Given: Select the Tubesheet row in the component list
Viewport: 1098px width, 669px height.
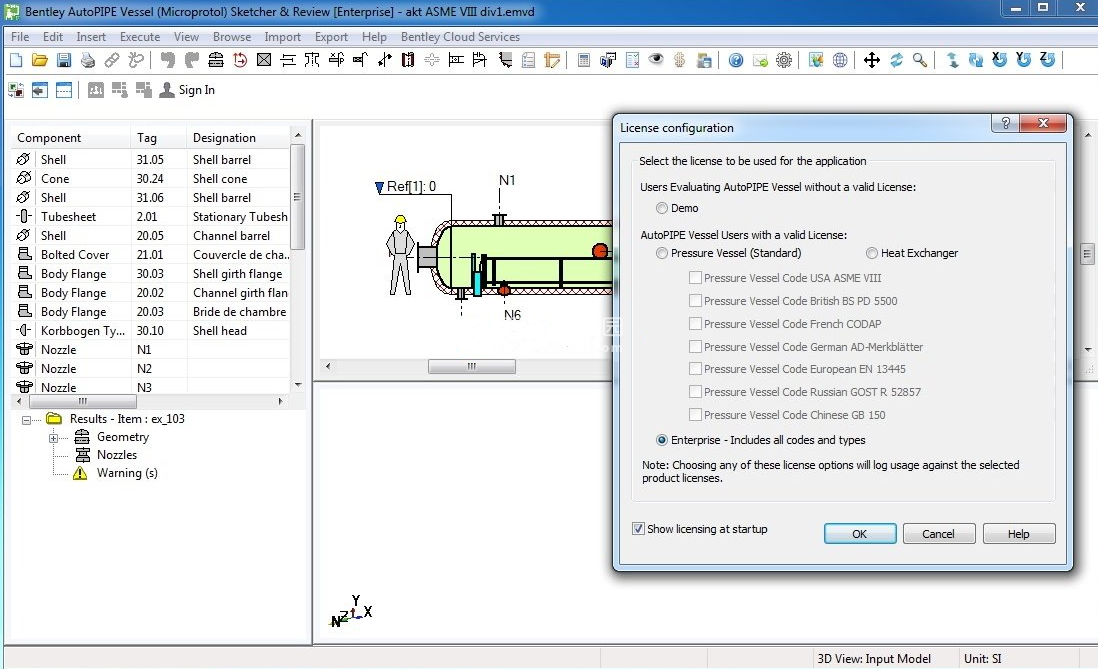Looking at the screenshot, I should click(151, 216).
